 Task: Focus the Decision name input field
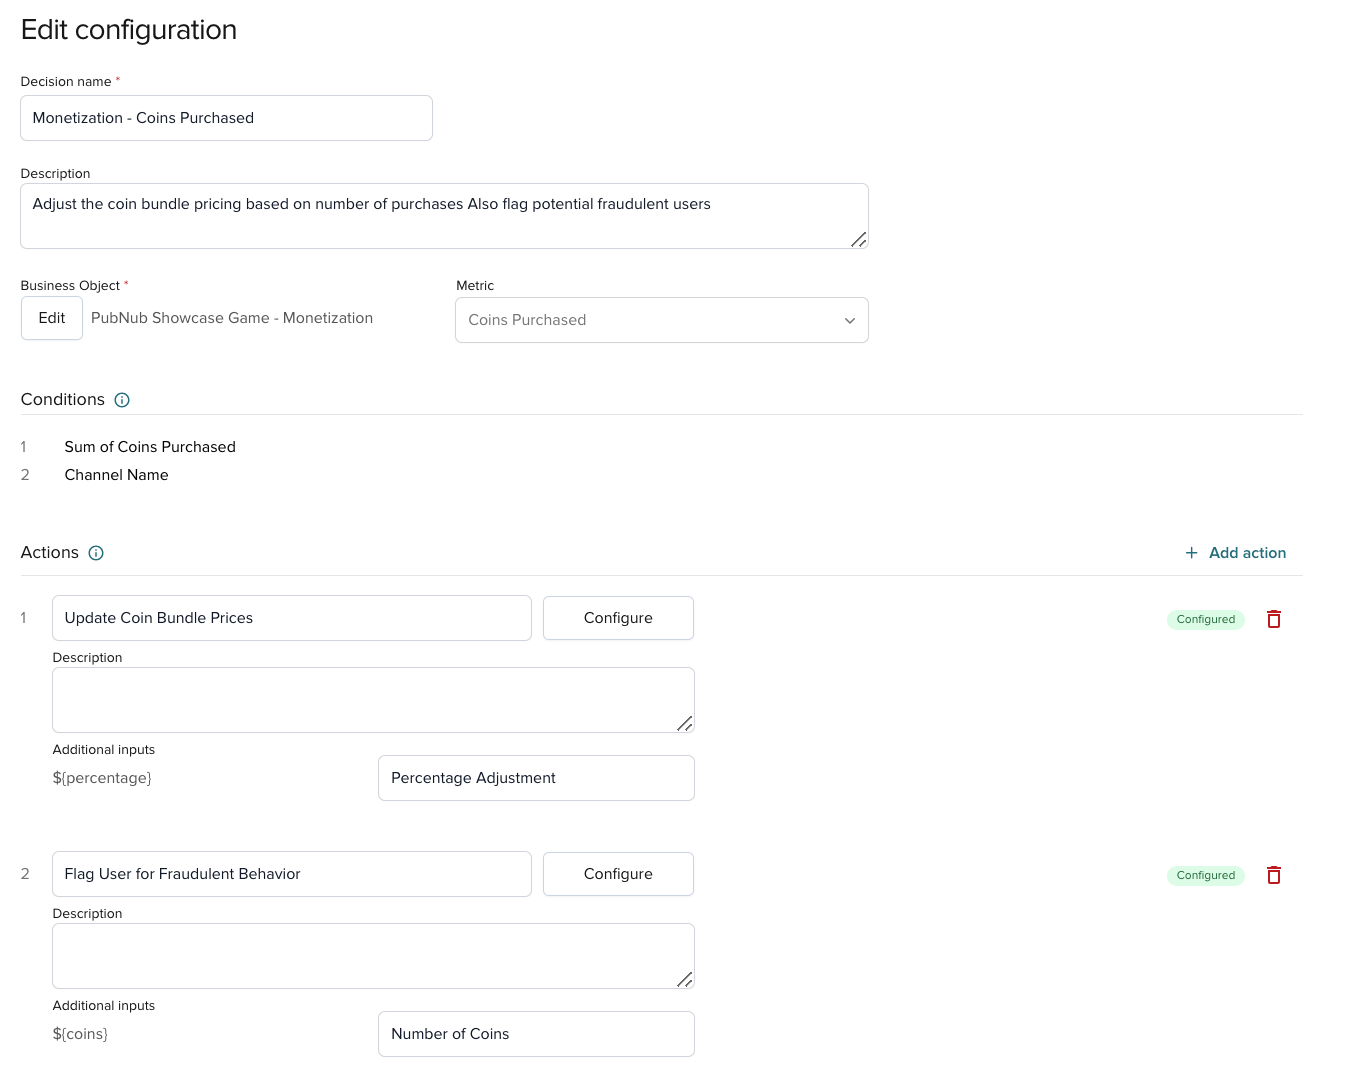tap(226, 118)
